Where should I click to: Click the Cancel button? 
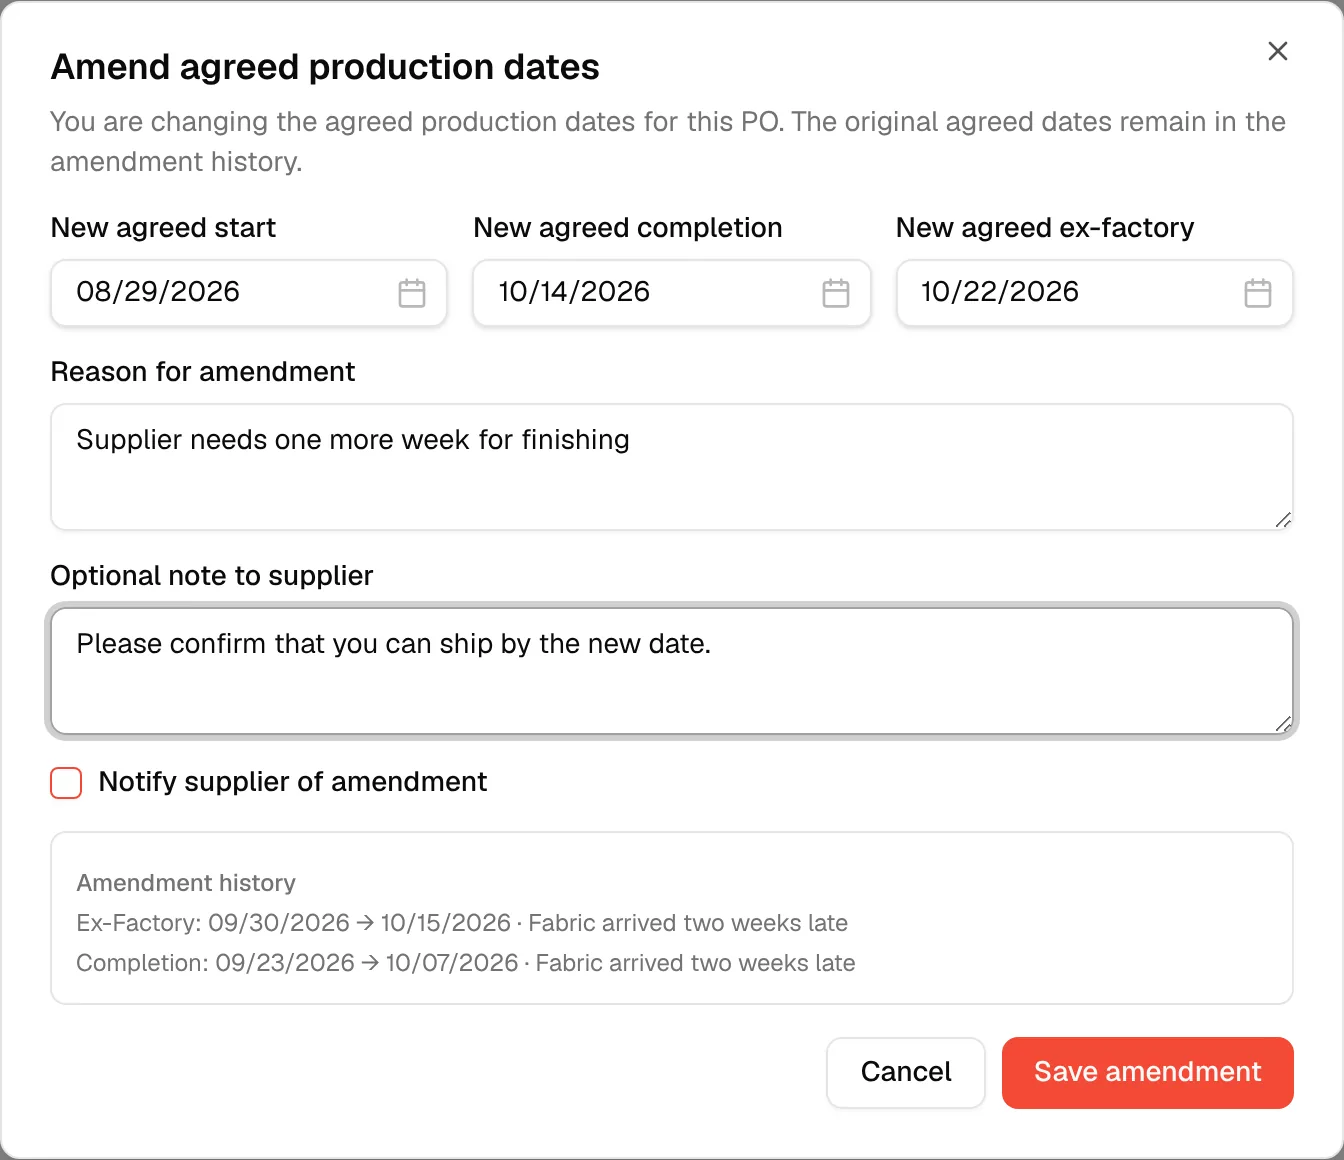click(x=906, y=1072)
